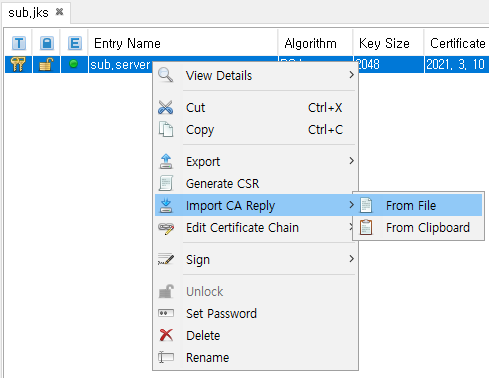Click the Sign pen icon
The image size is (489, 378).
click(x=166, y=259)
